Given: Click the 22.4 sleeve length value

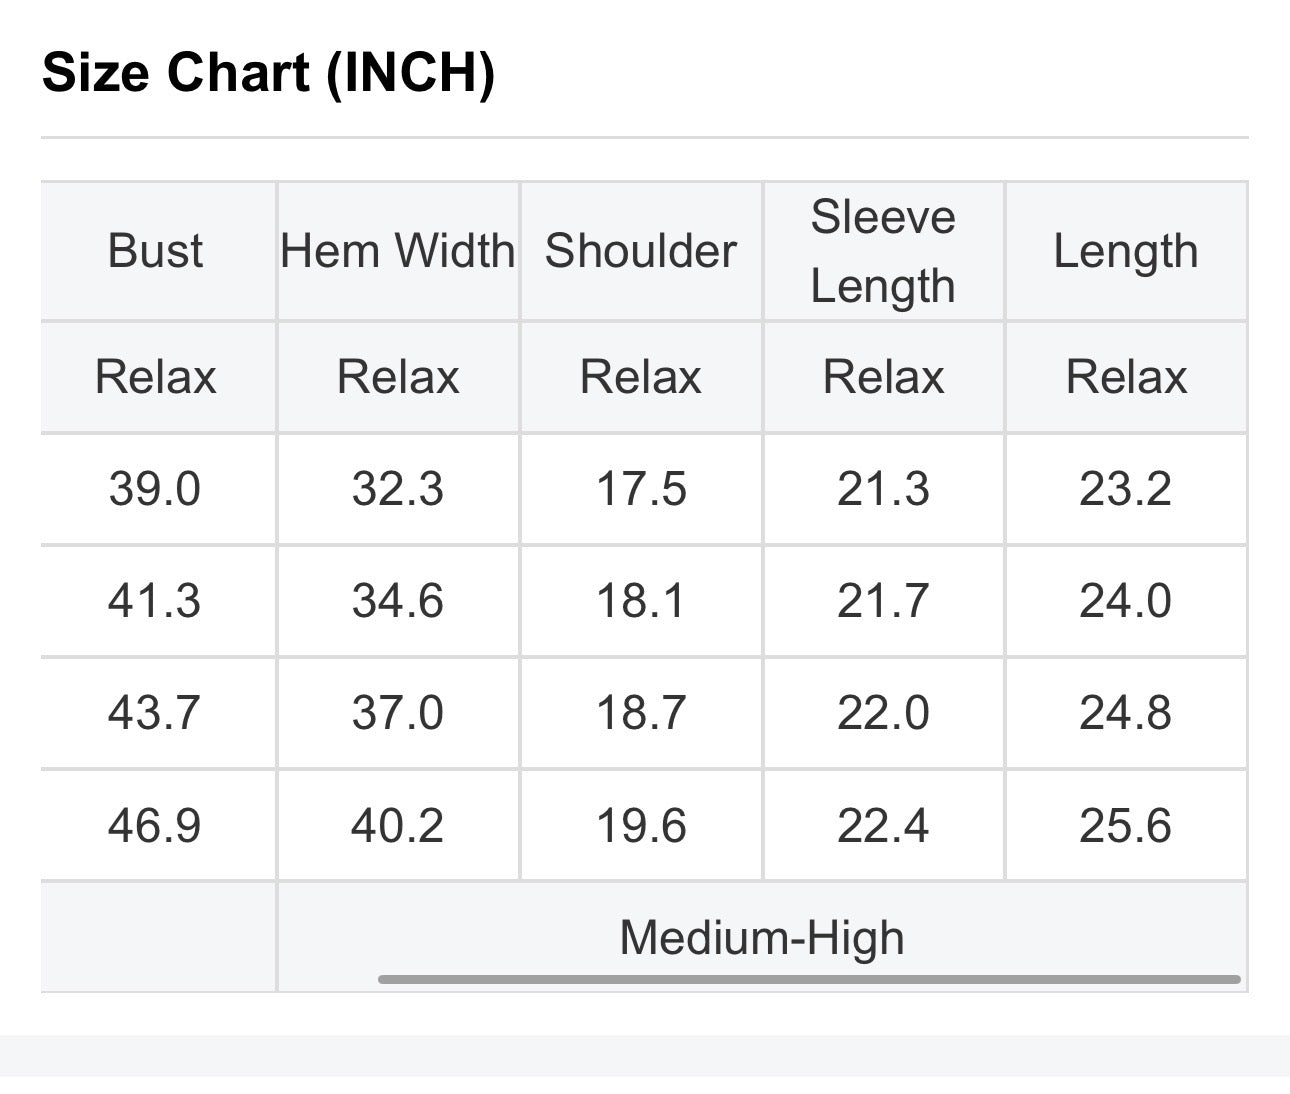Looking at the screenshot, I should 883,826.
